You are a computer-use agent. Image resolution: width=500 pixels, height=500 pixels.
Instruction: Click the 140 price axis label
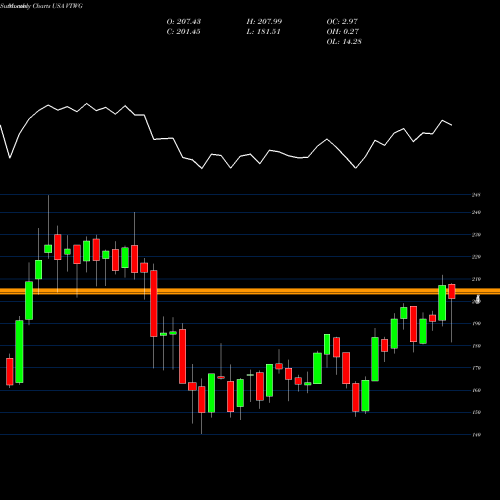(x=476, y=435)
